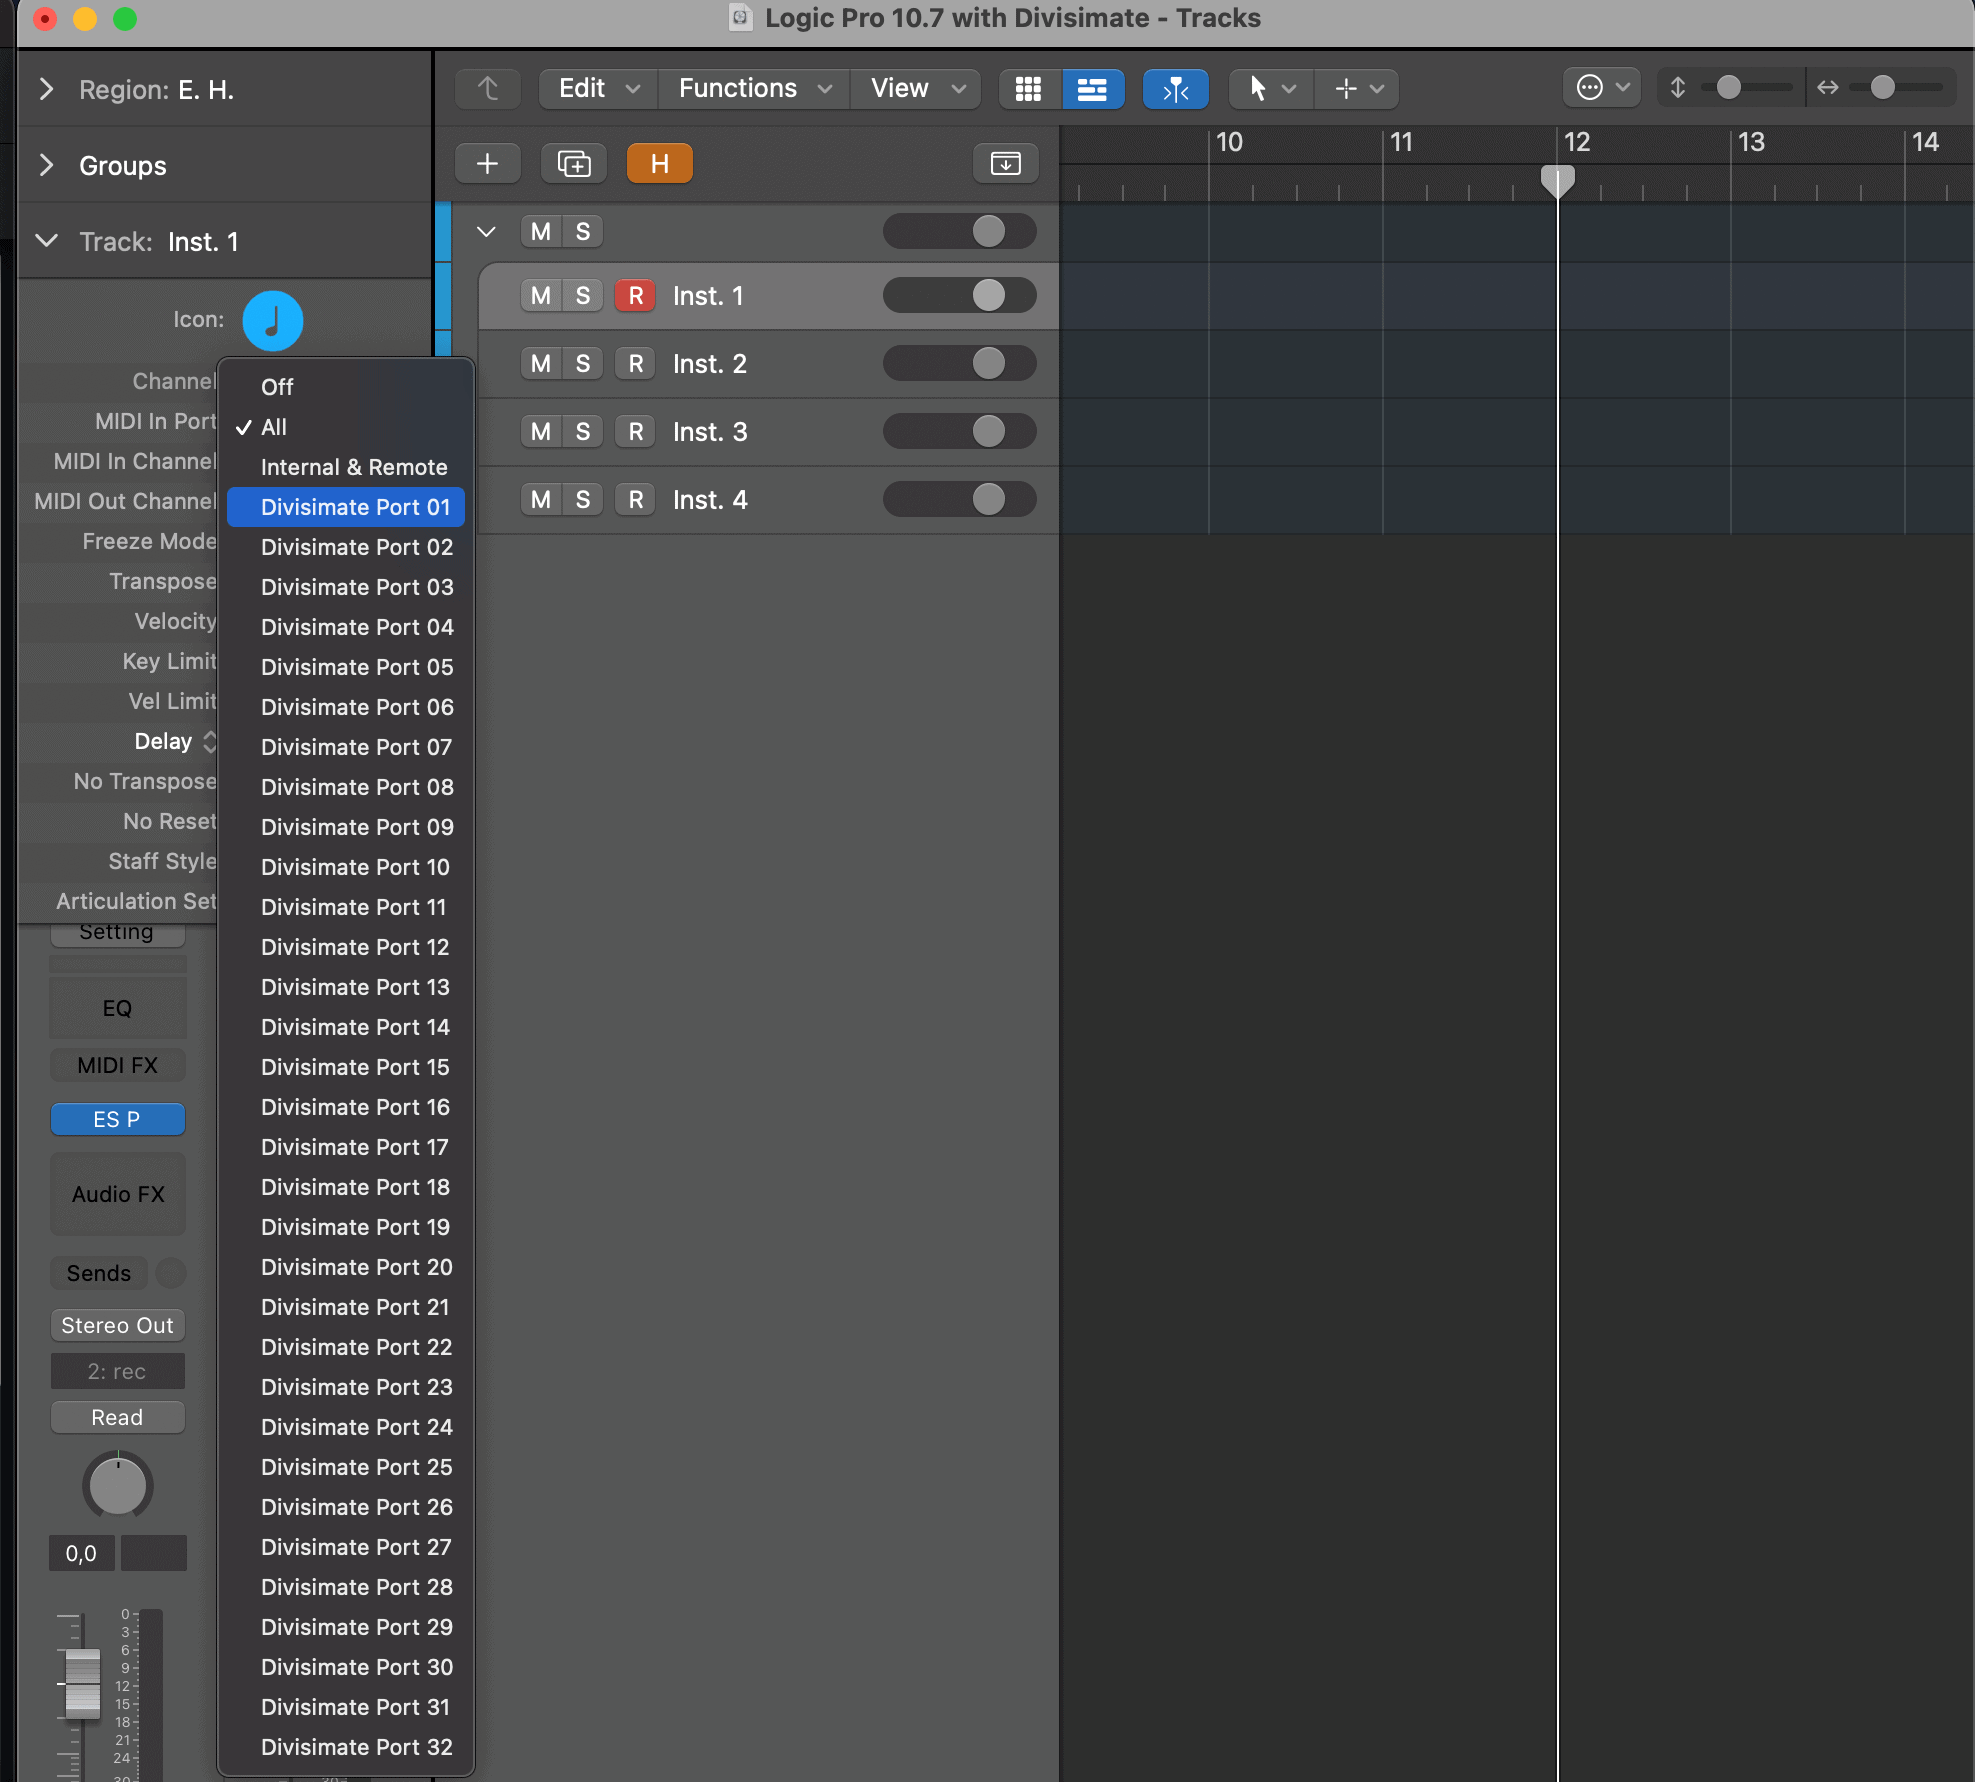
Task: Adjust the horizontal zoom slider
Action: point(1897,88)
